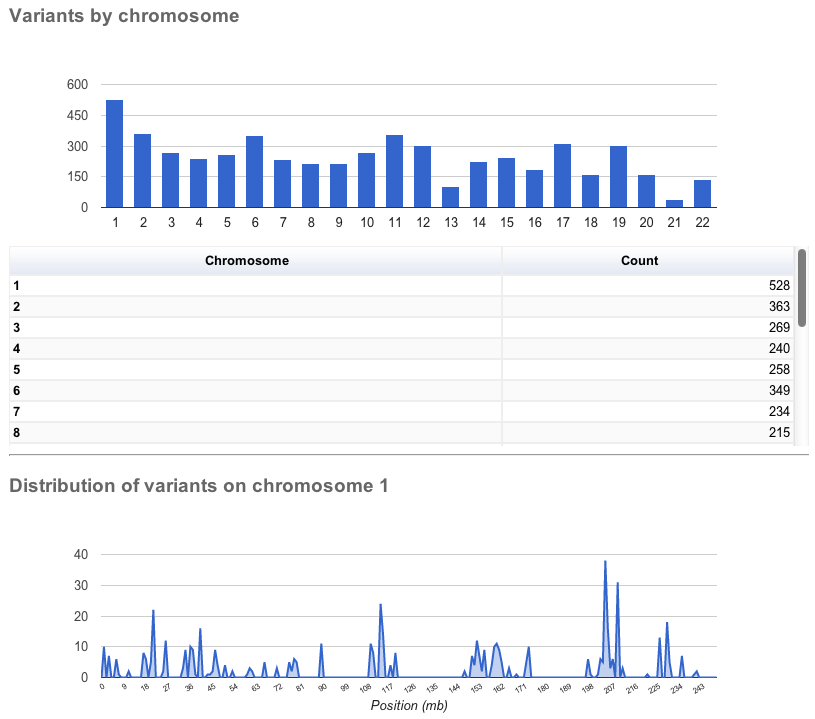Select table row with count 363
The height and width of the screenshot is (719, 815).
click(401, 307)
